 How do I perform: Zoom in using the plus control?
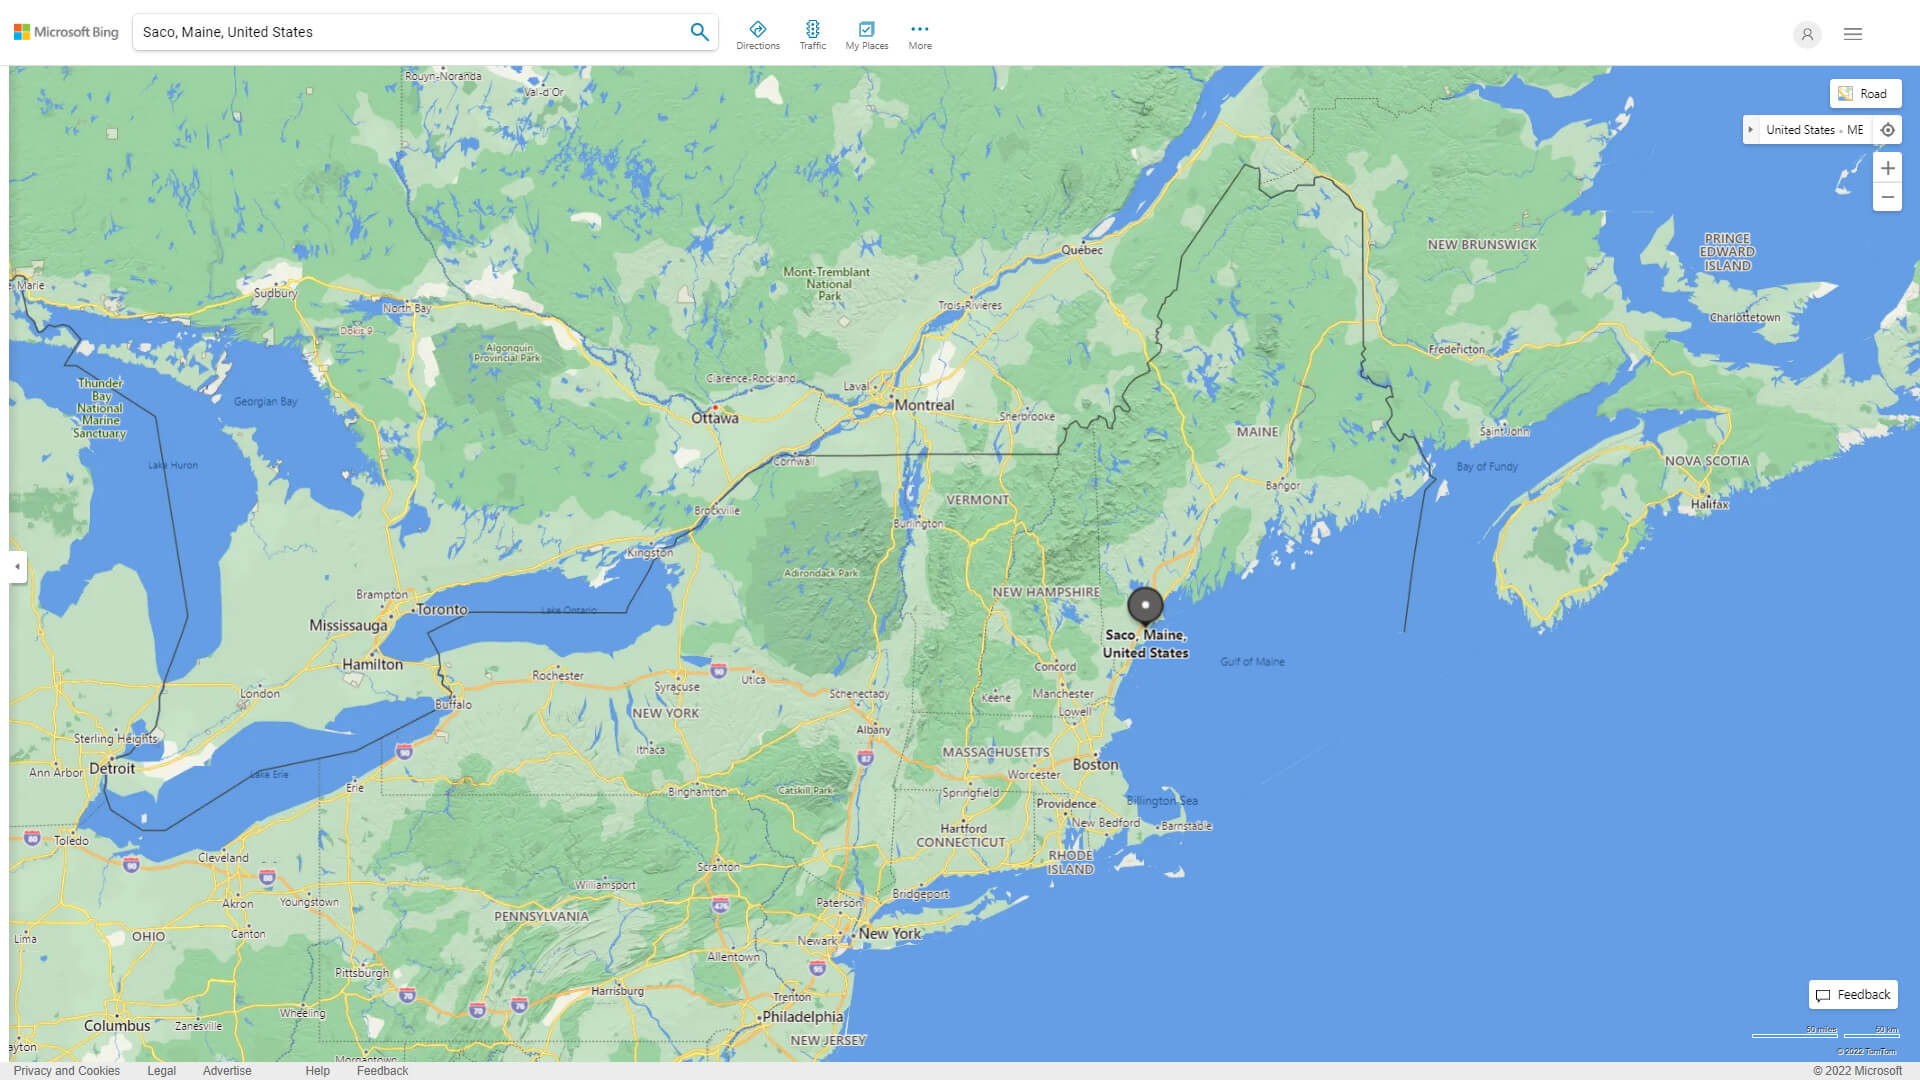[x=1888, y=168]
